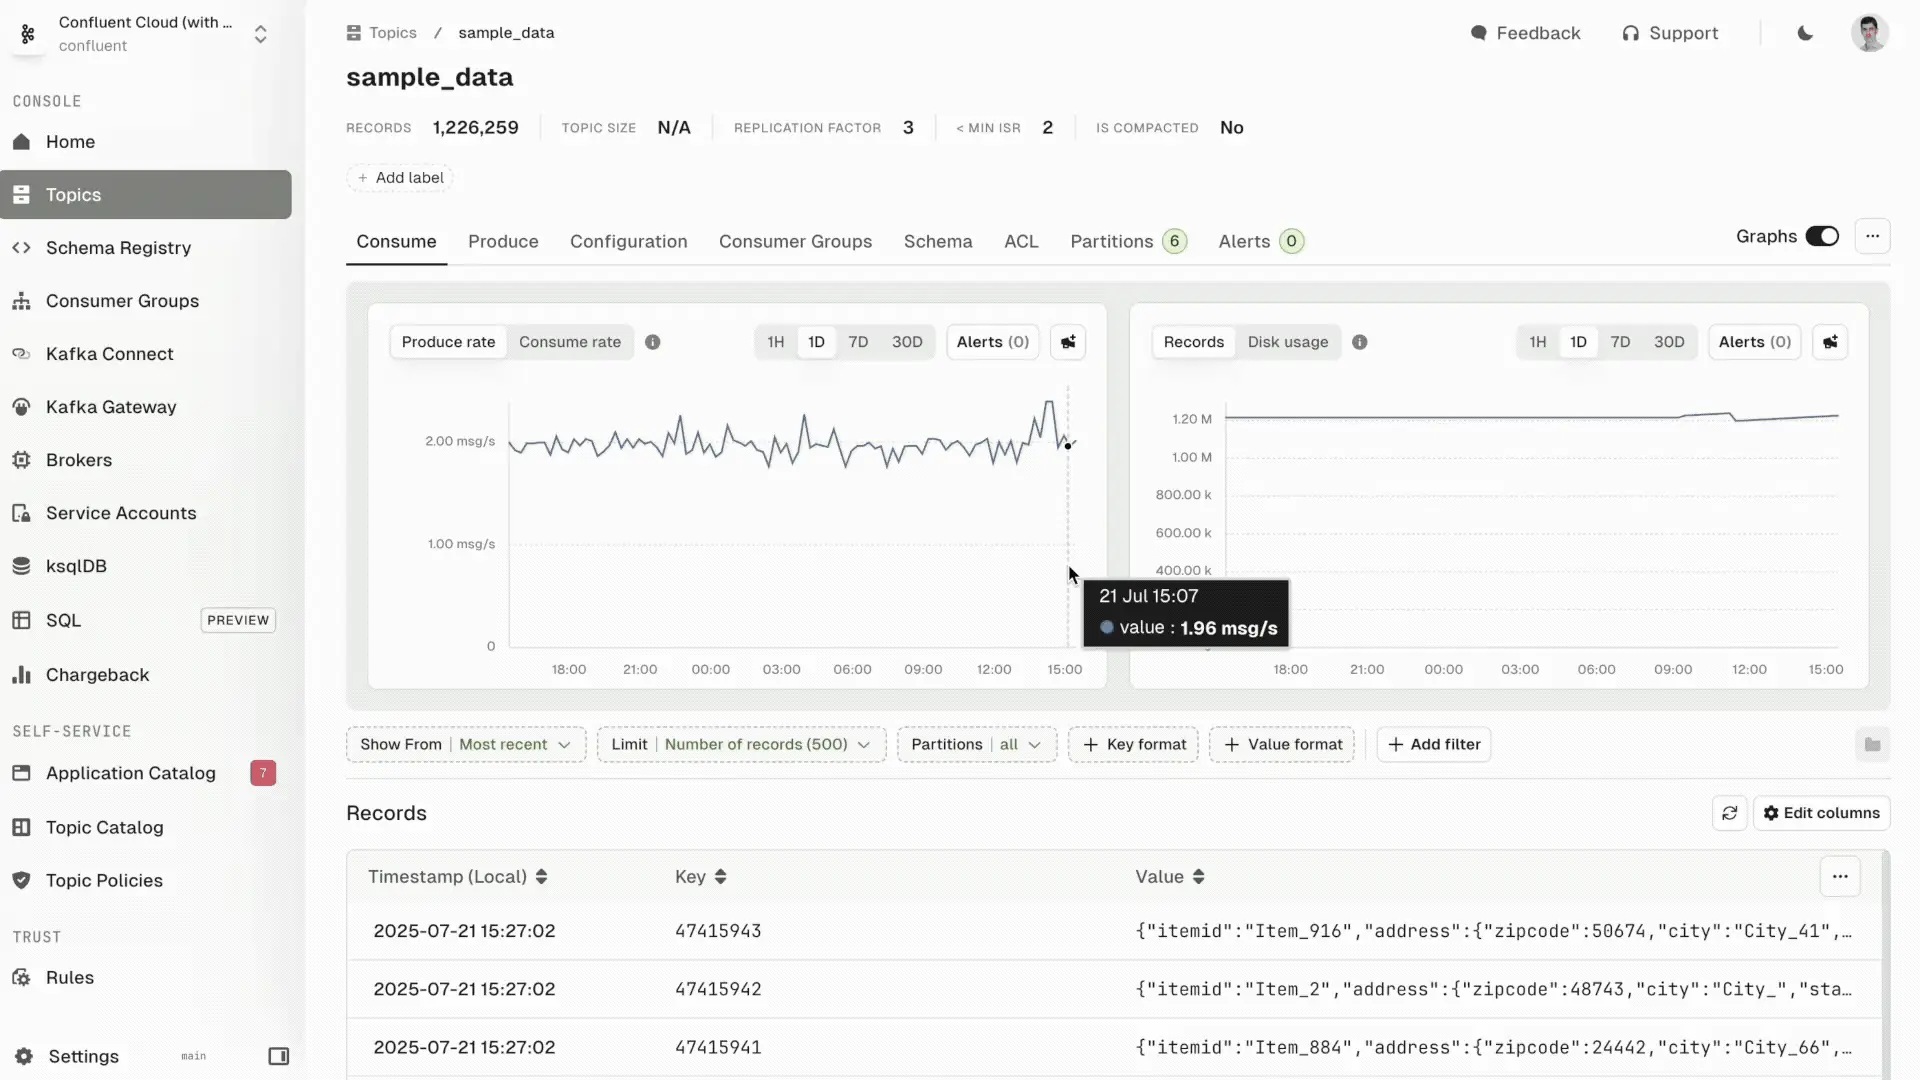Image resolution: width=1920 pixels, height=1080 pixels.
Task: Open the Brokers page
Action: tap(79, 459)
